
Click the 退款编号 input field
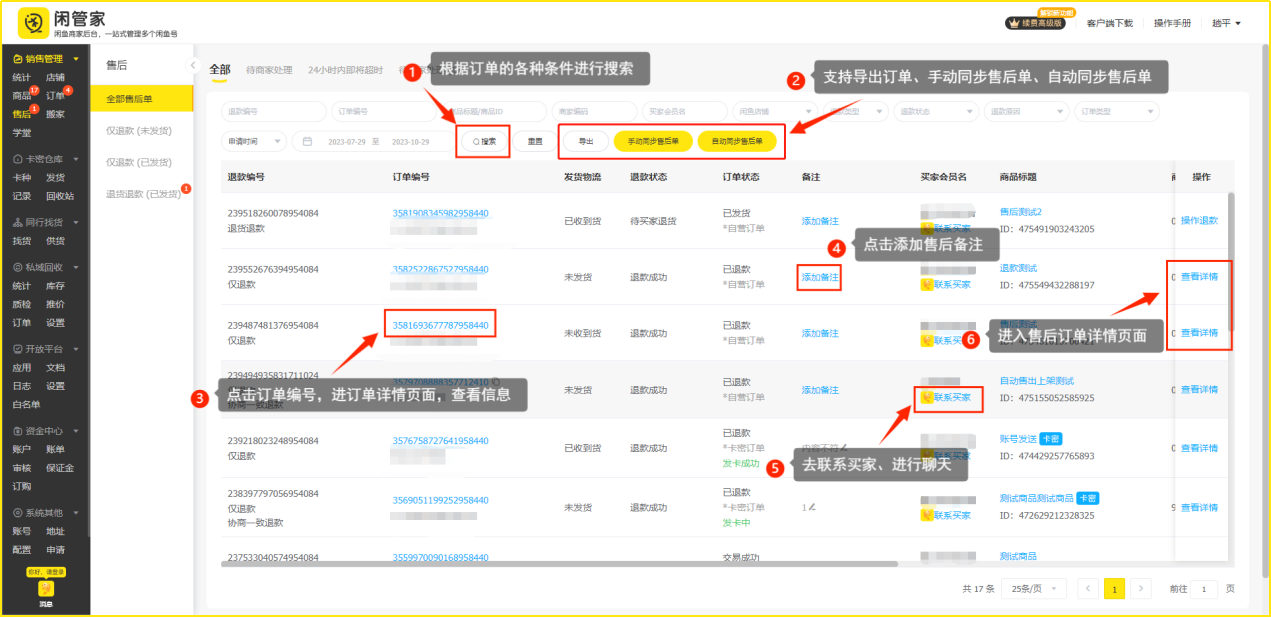pos(271,111)
